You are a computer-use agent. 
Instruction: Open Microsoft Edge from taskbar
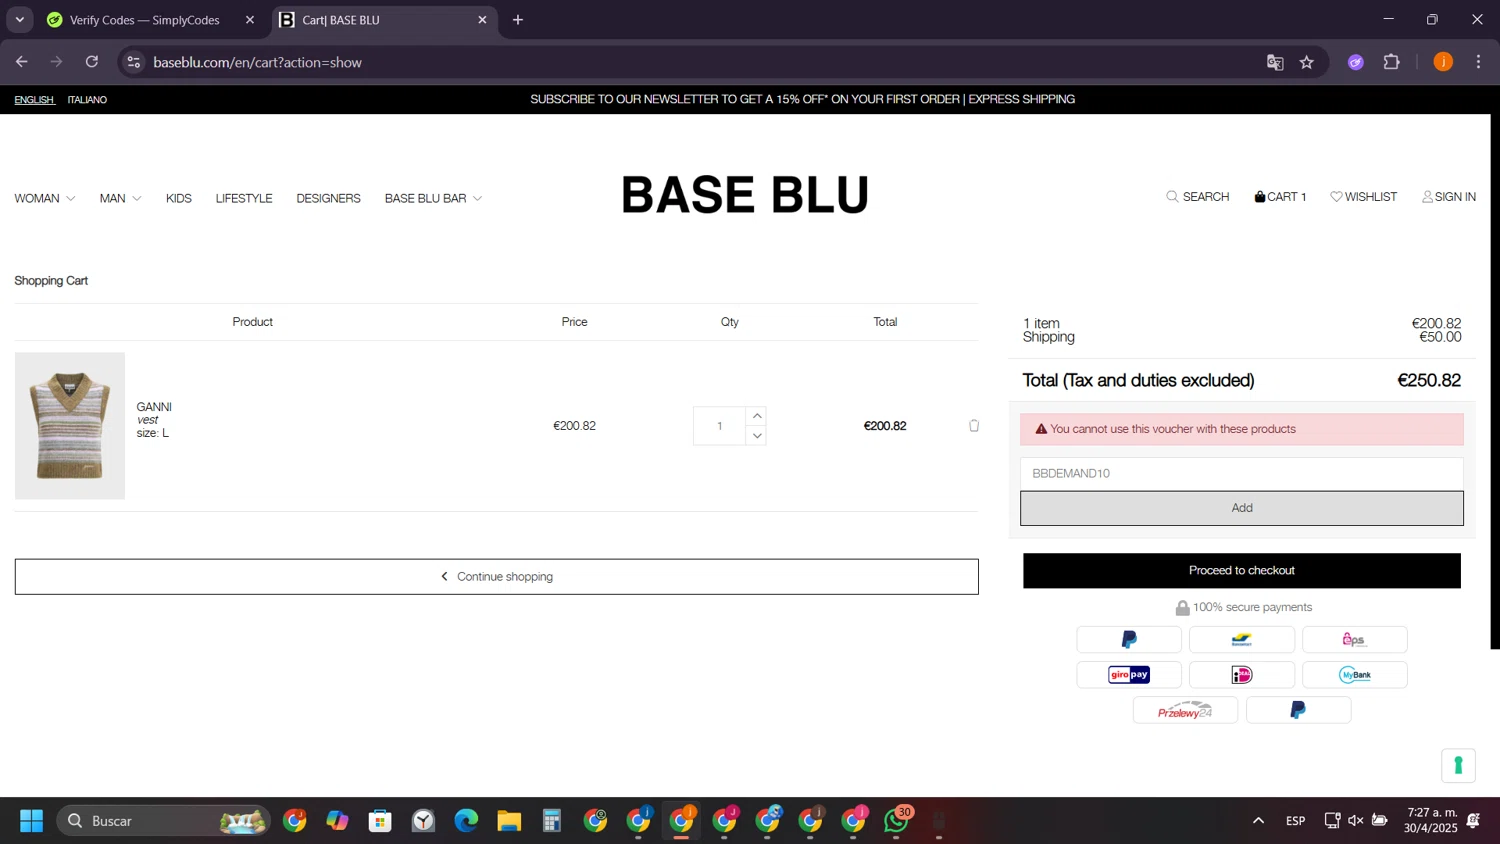coord(466,821)
